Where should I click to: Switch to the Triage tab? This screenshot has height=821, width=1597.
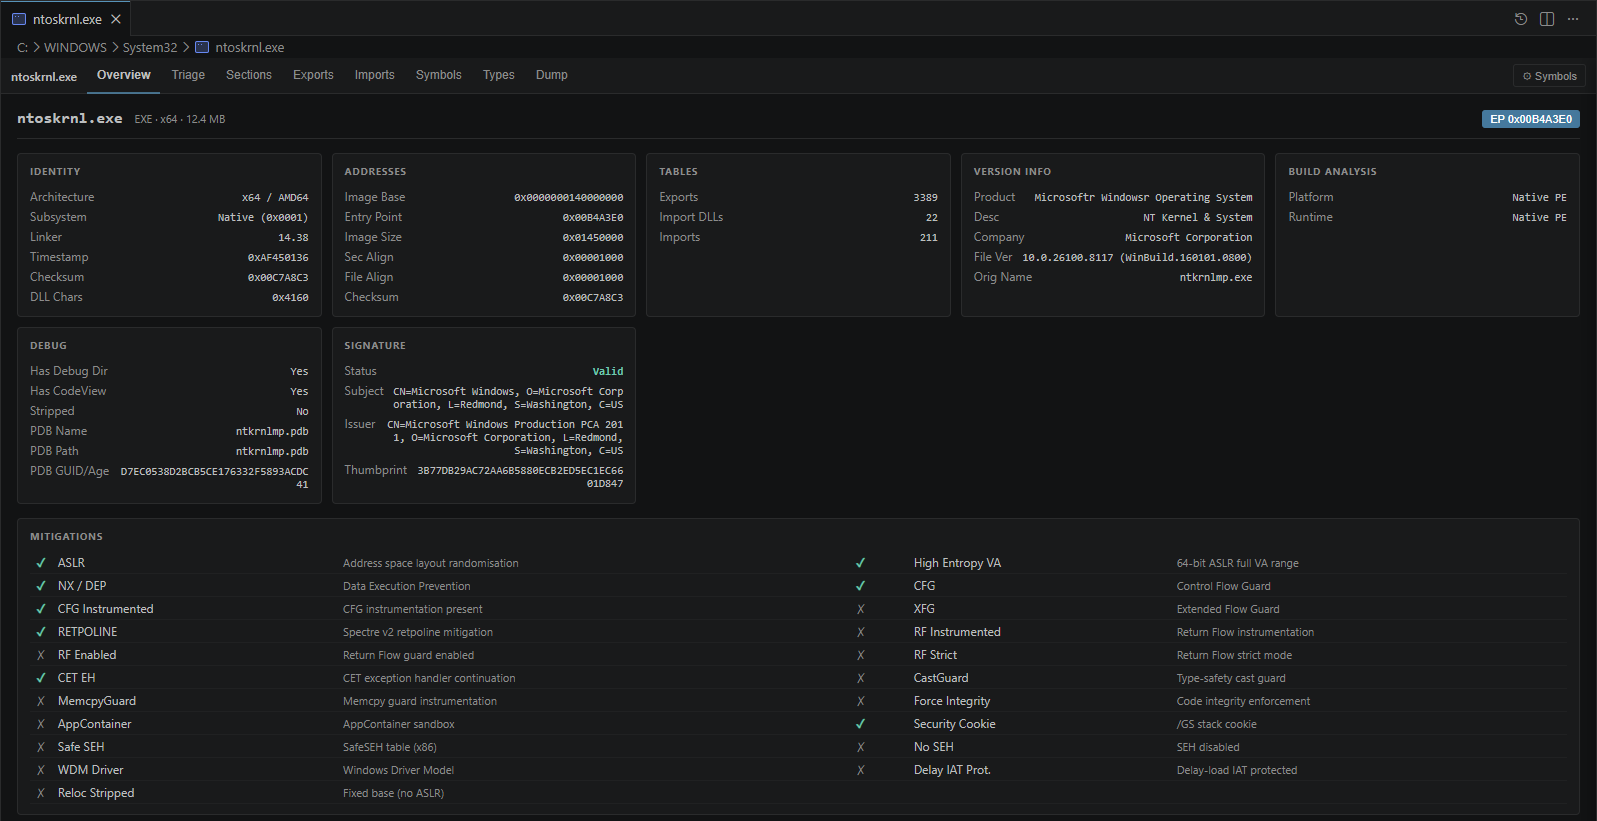coord(188,75)
